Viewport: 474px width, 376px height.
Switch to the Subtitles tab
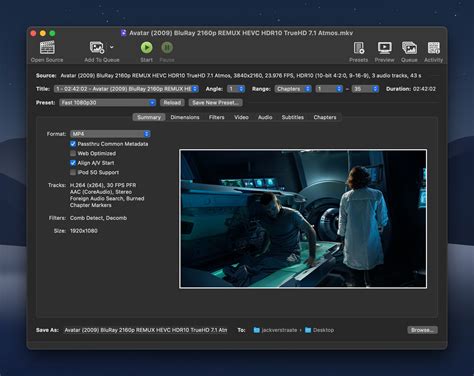pyautogui.click(x=293, y=117)
